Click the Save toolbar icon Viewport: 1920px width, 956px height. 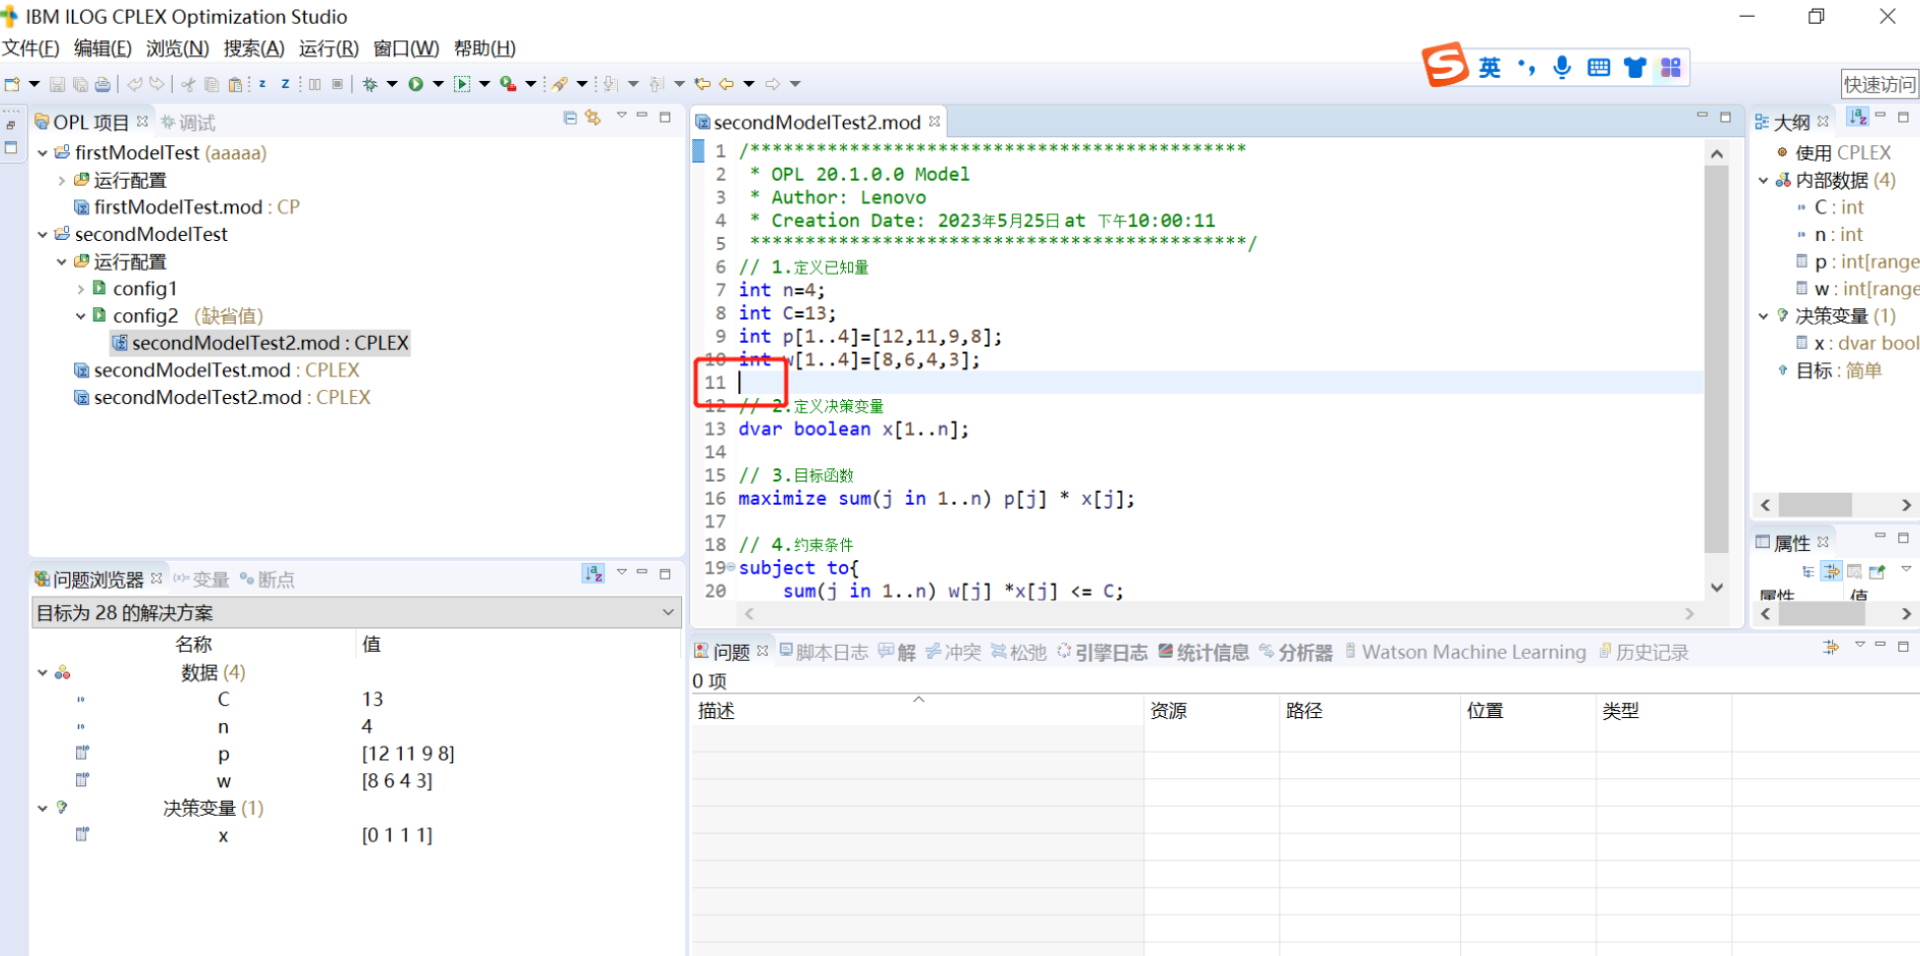click(57, 84)
